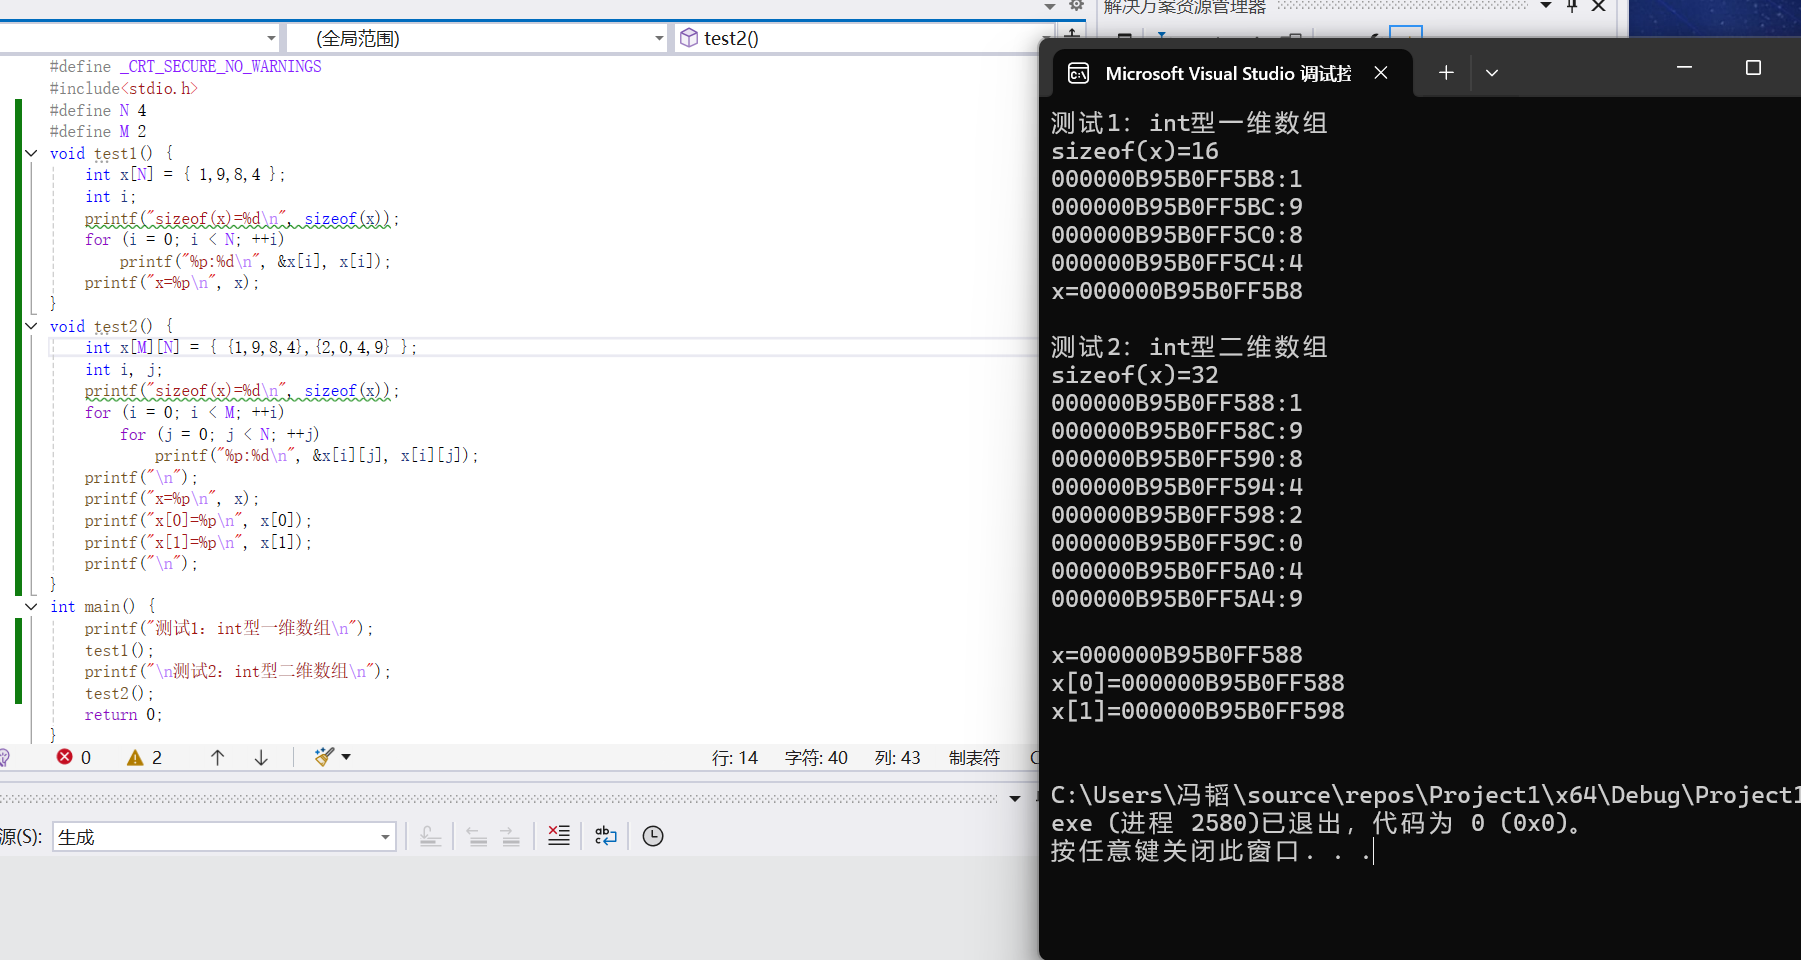The height and width of the screenshot is (960, 1801).
Task: Click the 测试1: int型一维数组 console heading
Action: (x=1189, y=123)
